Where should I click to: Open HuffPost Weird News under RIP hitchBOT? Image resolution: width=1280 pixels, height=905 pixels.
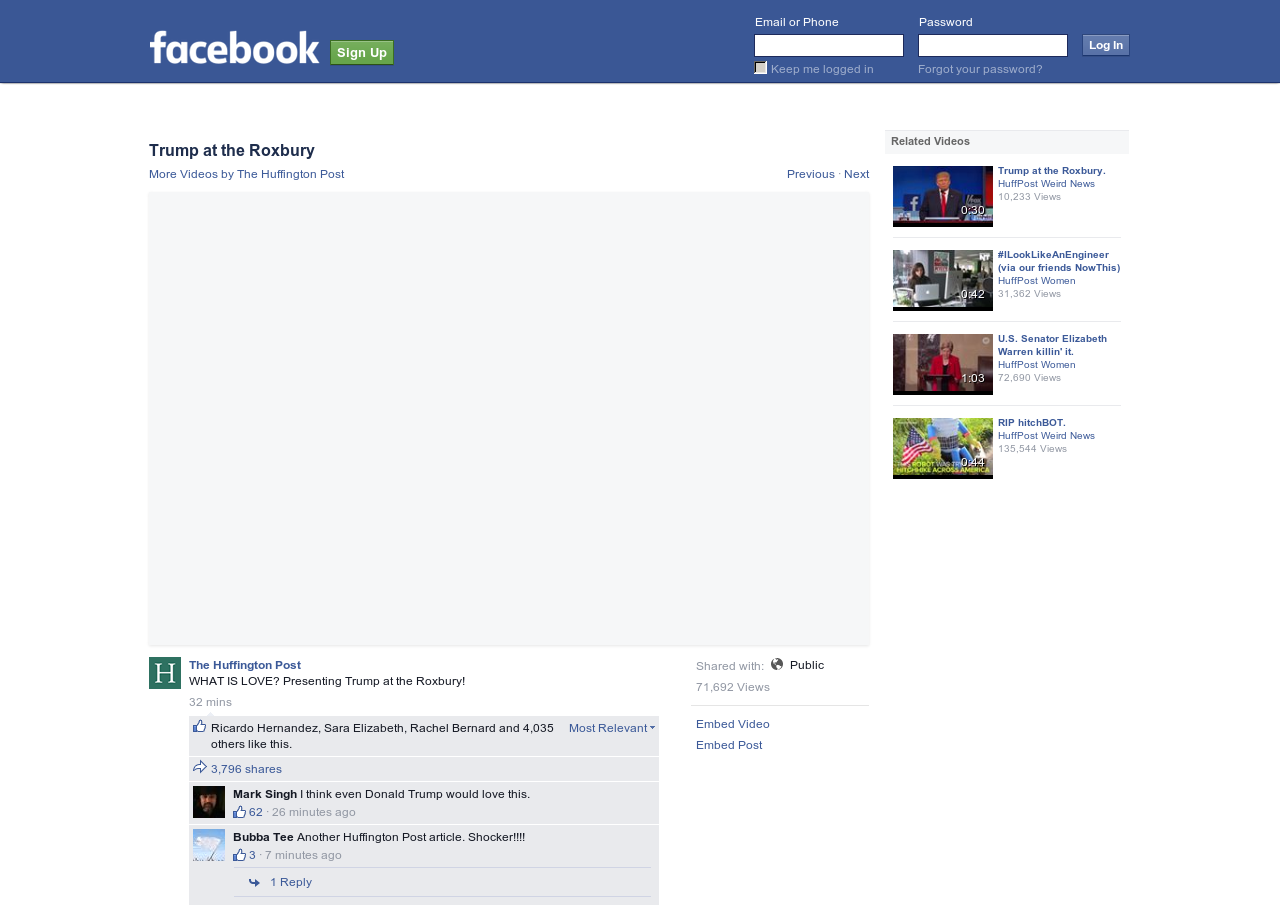(1047, 436)
